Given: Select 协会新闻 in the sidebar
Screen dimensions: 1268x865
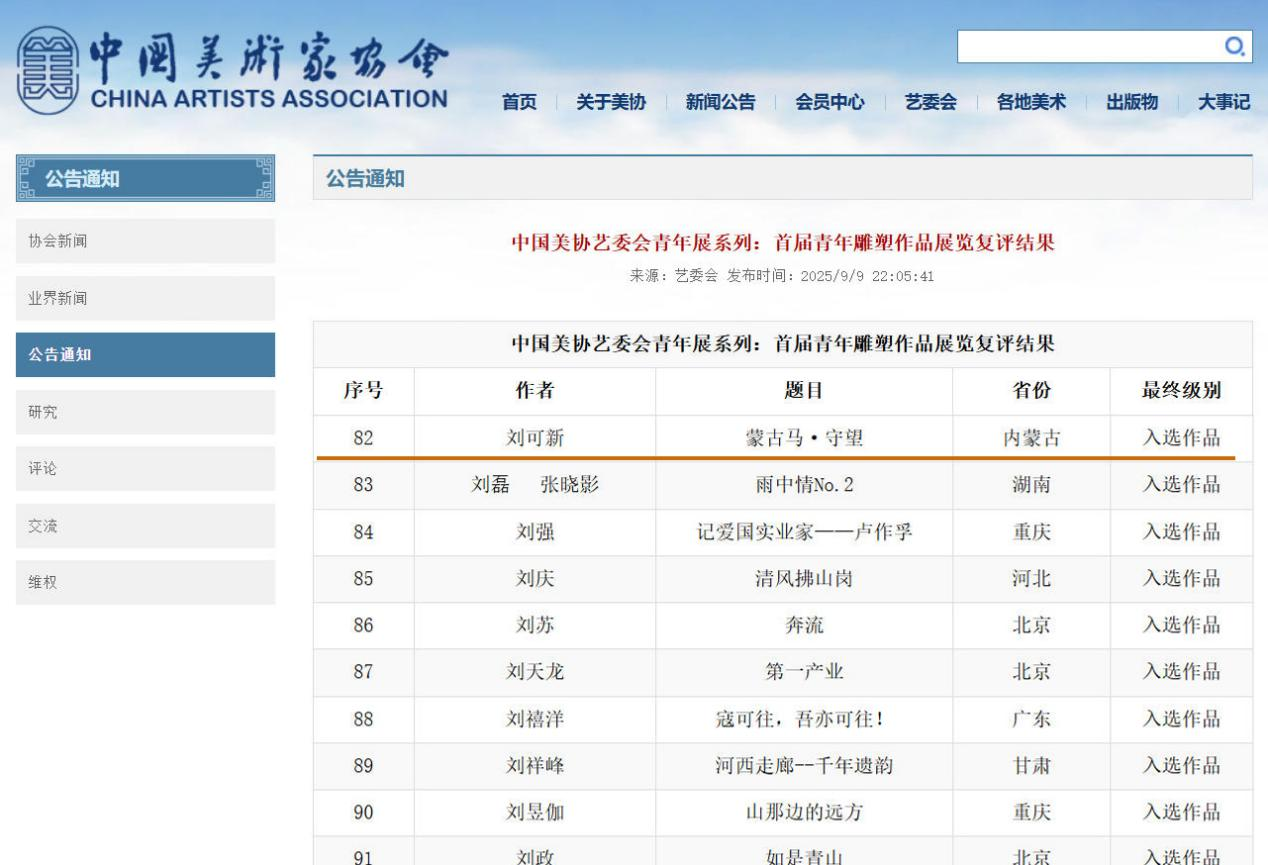Looking at the screenshot, I should 145,241.
